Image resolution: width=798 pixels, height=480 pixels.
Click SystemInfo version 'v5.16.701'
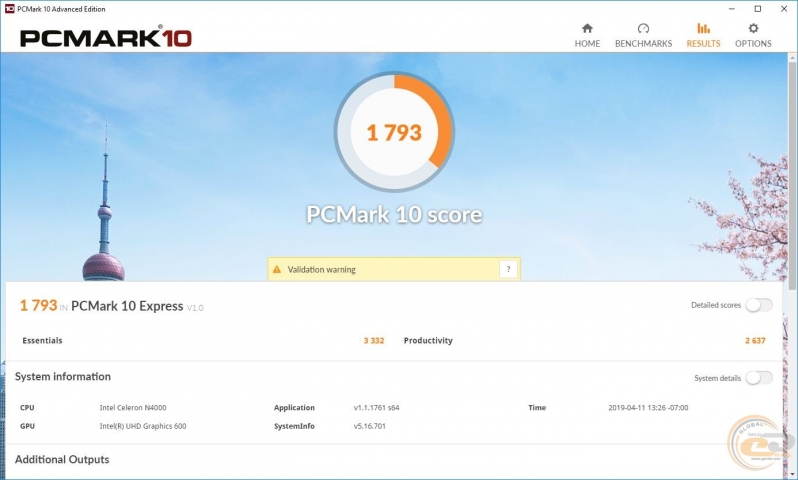pyautogui.click(x=369, y=426)
